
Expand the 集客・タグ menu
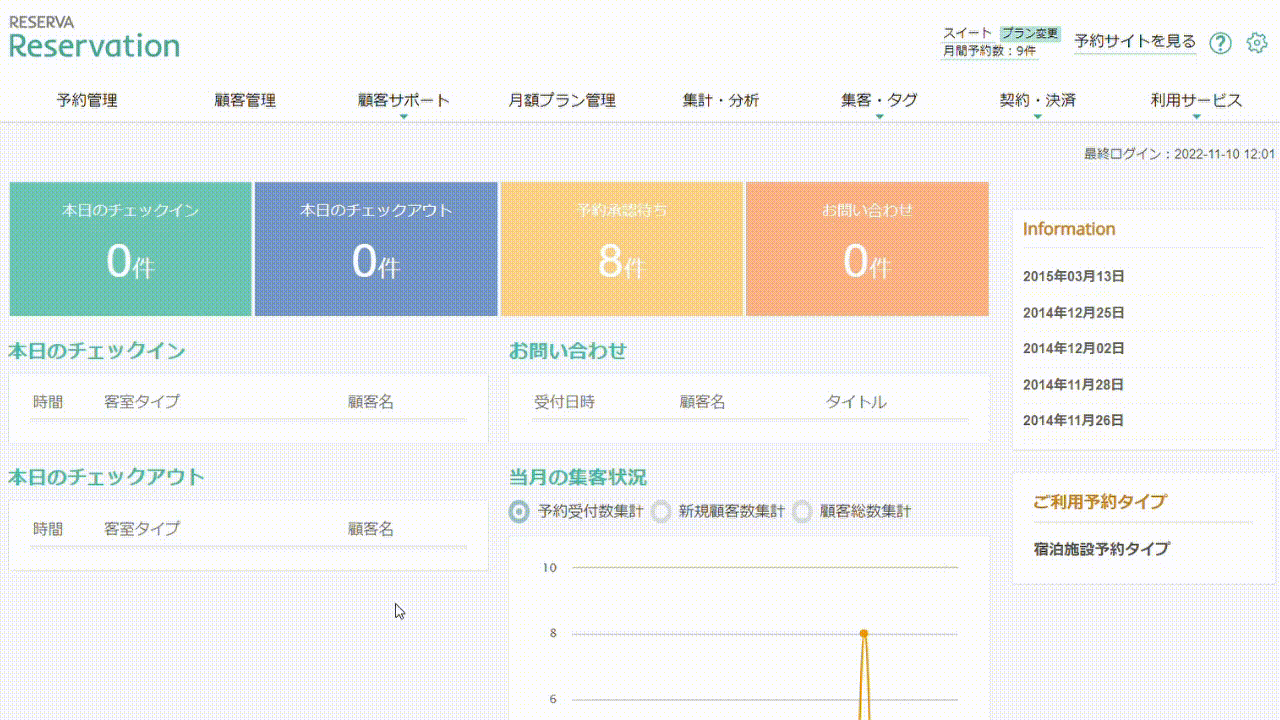tap(879, 101)
